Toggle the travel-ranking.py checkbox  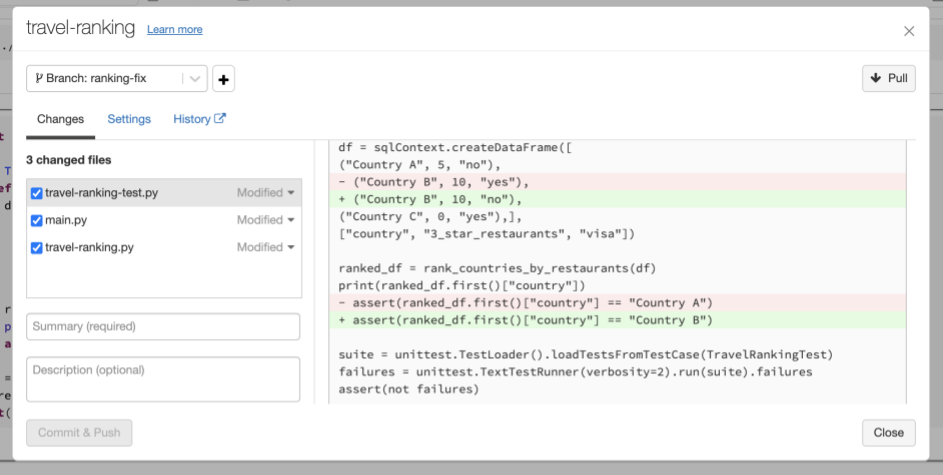(x=37, y=247)
